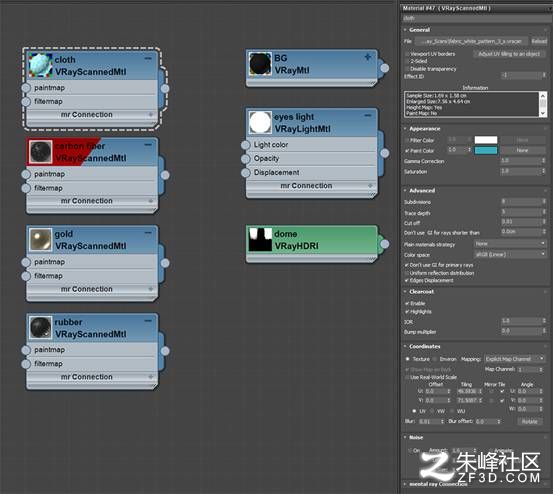
Task: Toggle Viewport UV borders checkbox
Action: (x=407, y=54)
